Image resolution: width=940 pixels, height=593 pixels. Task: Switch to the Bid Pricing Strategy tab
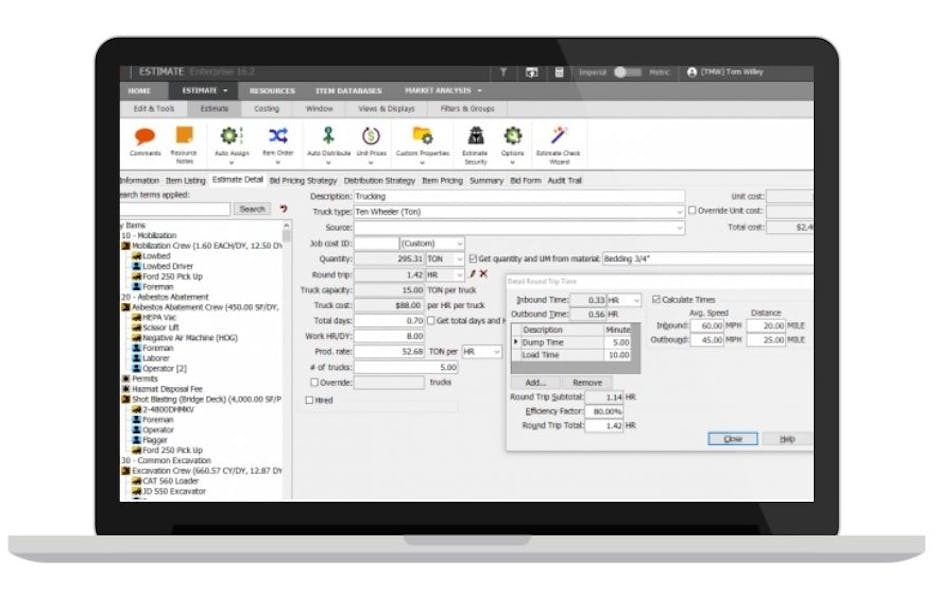pyautogui.click(x=294, y=181)
